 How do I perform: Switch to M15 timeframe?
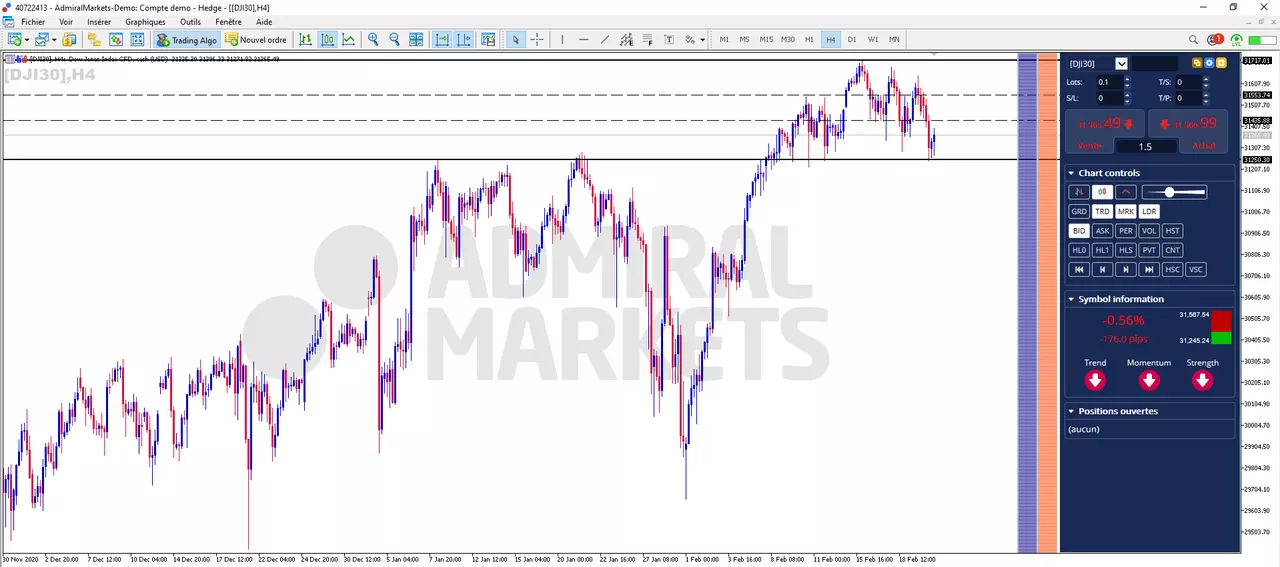766,40
